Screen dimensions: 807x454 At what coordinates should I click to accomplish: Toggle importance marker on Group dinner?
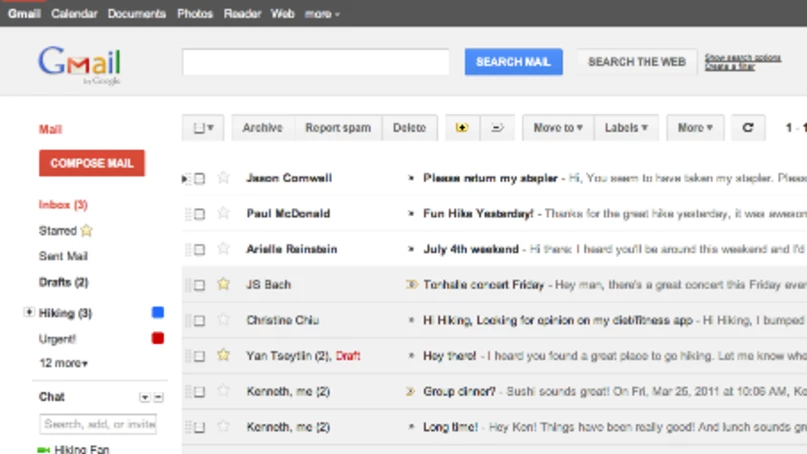(x=411, y=391)
